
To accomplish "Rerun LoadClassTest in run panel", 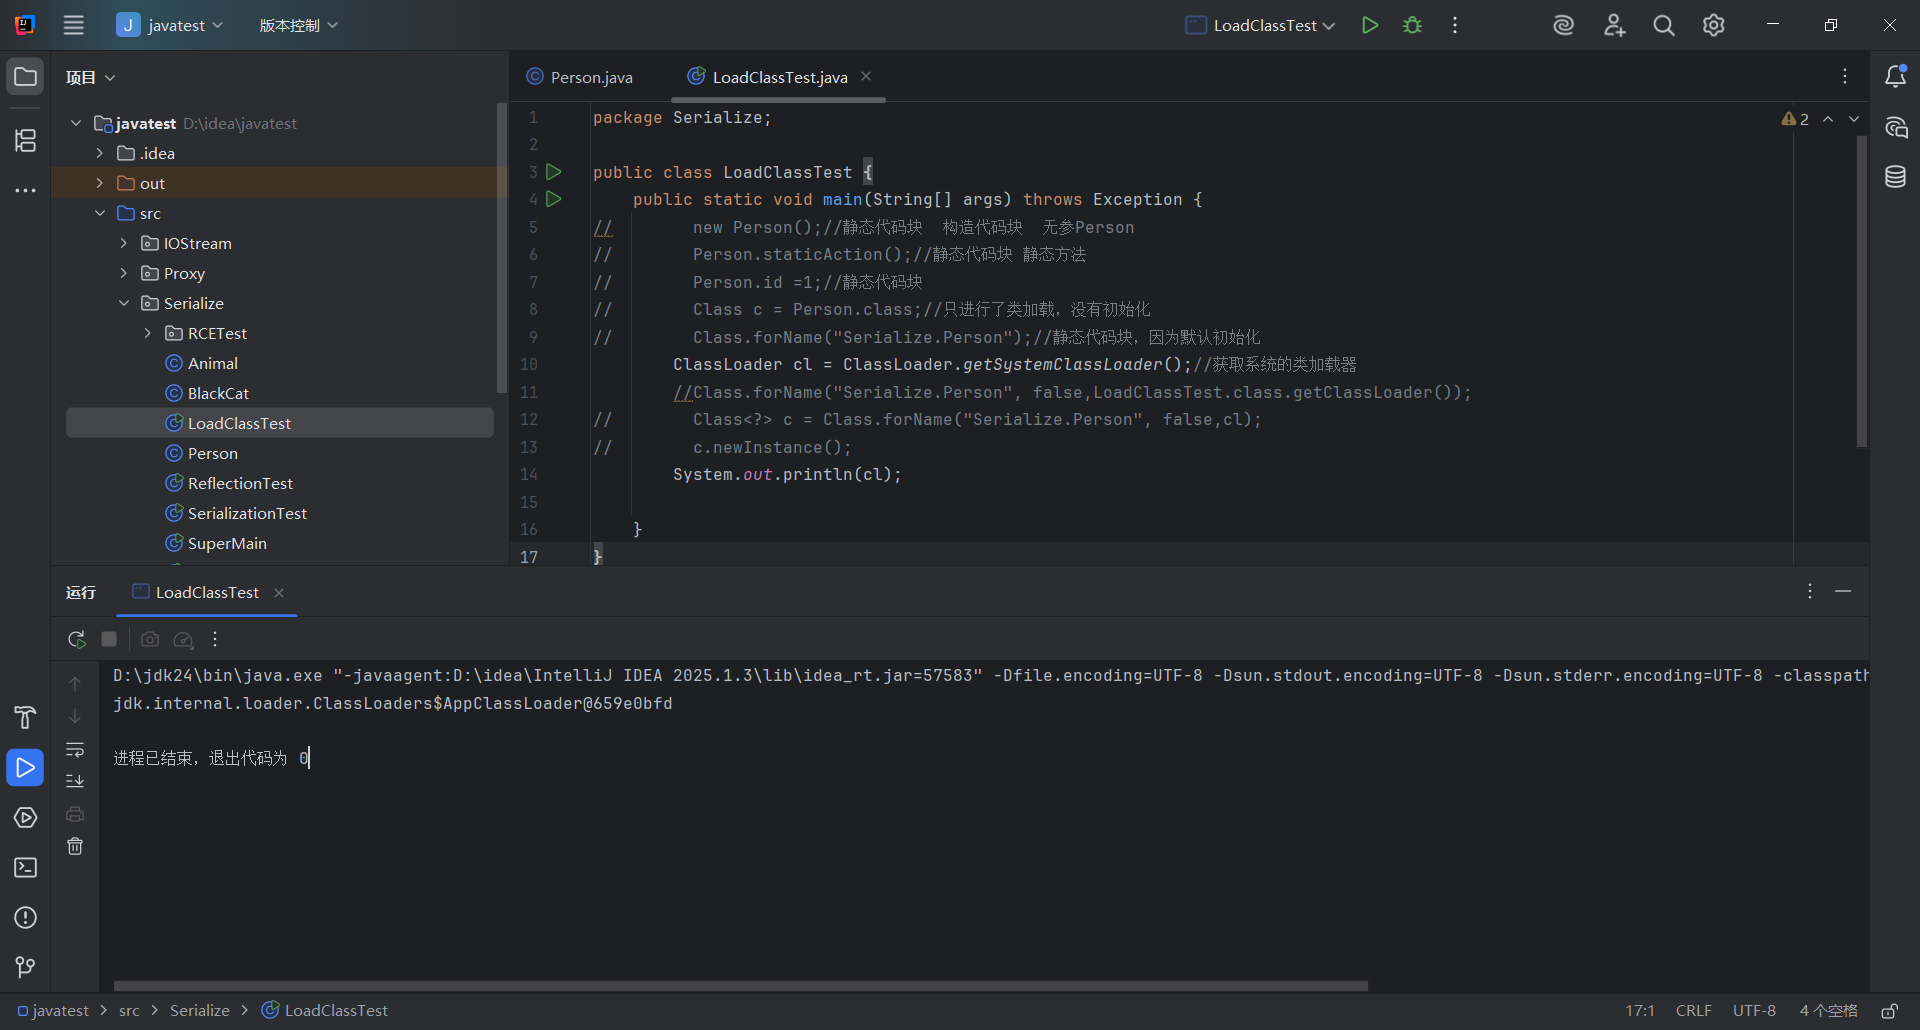I will click(x=76, y=639).
